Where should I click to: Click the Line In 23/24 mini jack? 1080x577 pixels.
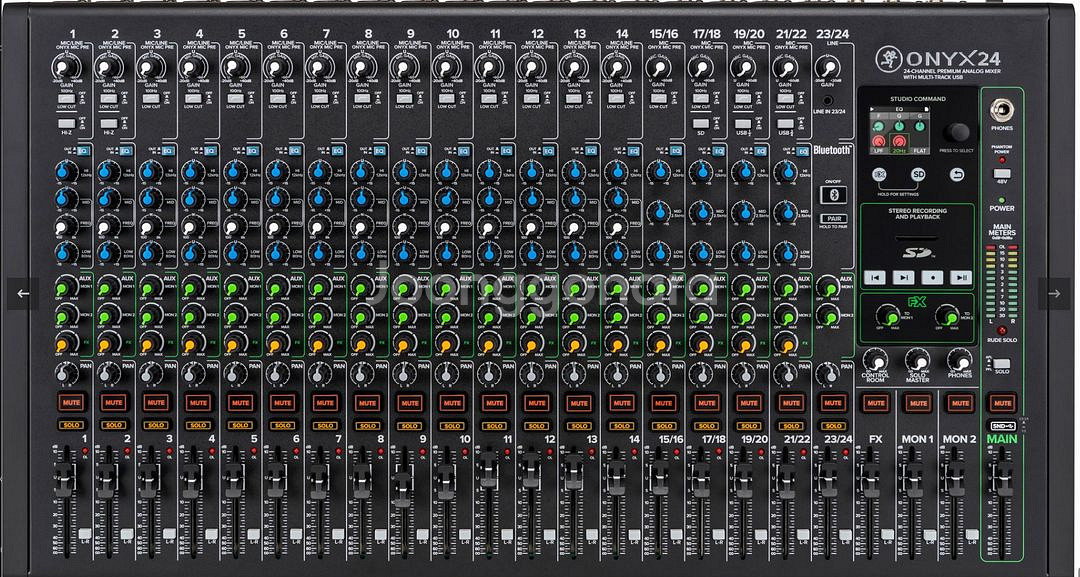827,101
